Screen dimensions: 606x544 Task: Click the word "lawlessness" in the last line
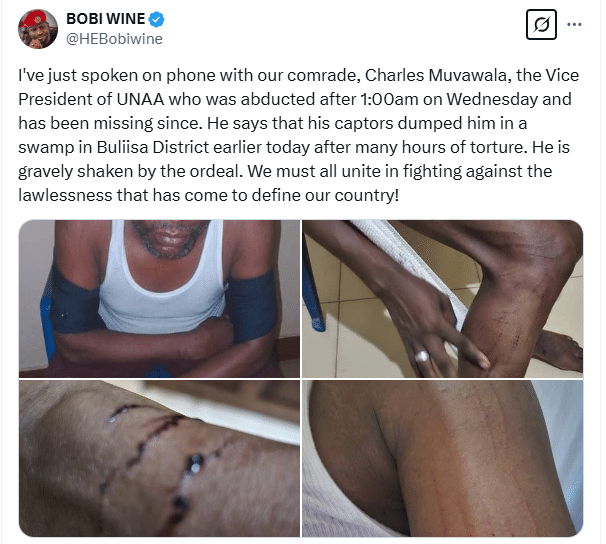(x=65, y=195)
